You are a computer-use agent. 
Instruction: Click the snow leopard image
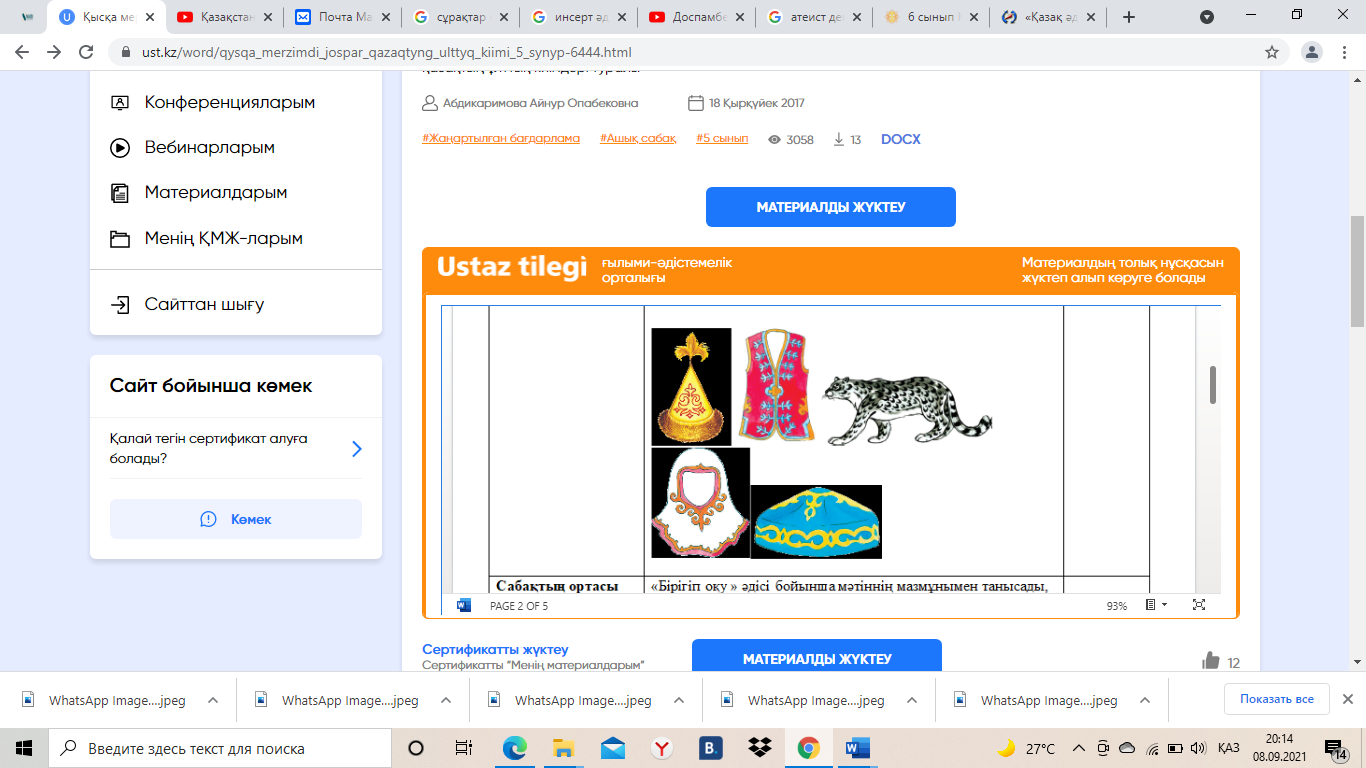[x=907, y=408]
